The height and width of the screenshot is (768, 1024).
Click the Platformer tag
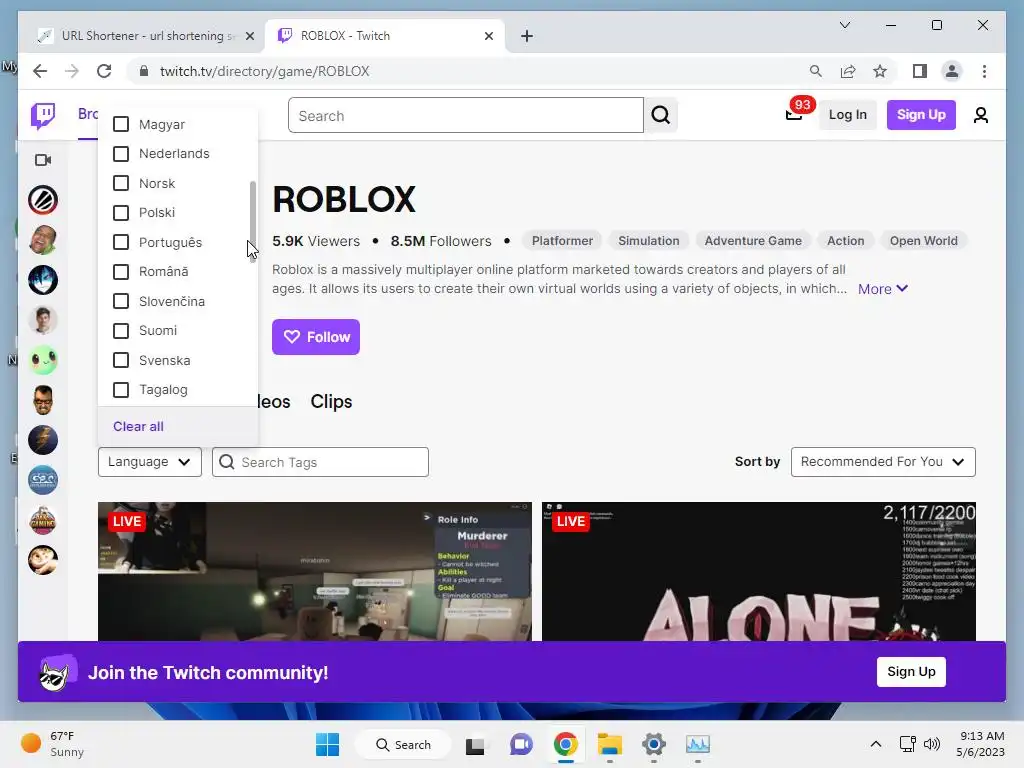point(562,241)
